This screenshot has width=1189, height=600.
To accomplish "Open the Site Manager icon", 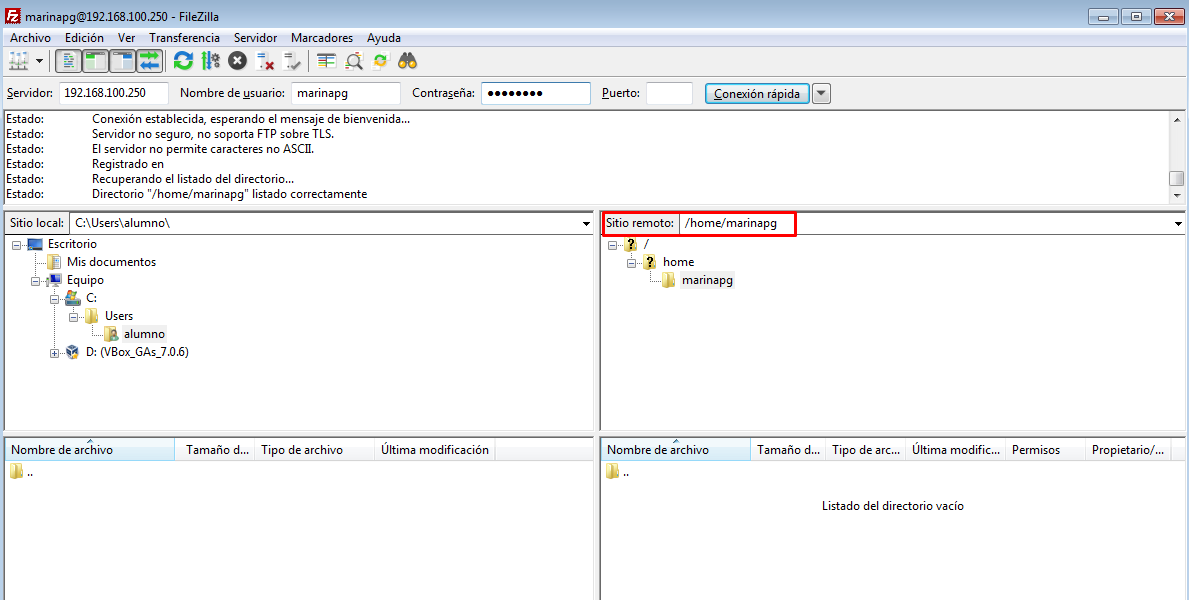I will [19, 61].
